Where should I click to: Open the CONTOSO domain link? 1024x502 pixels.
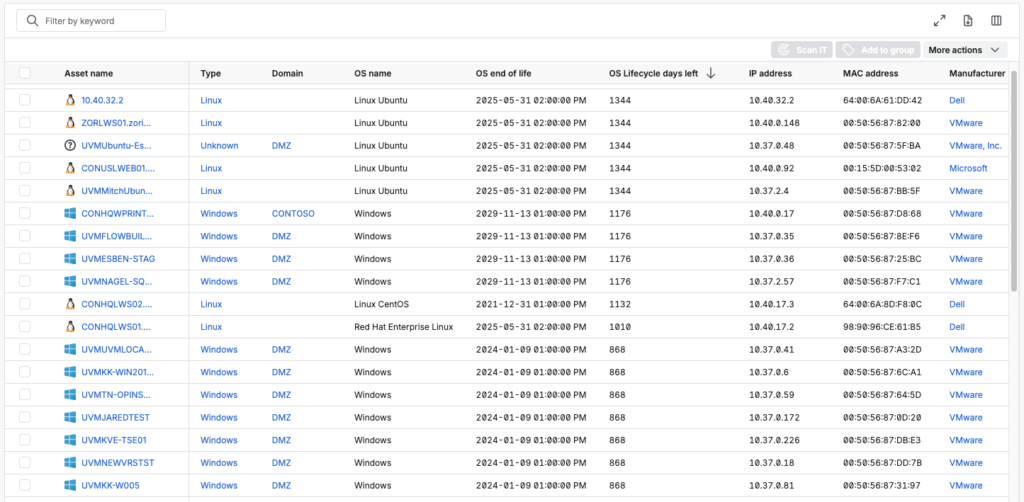click(293, 213)
